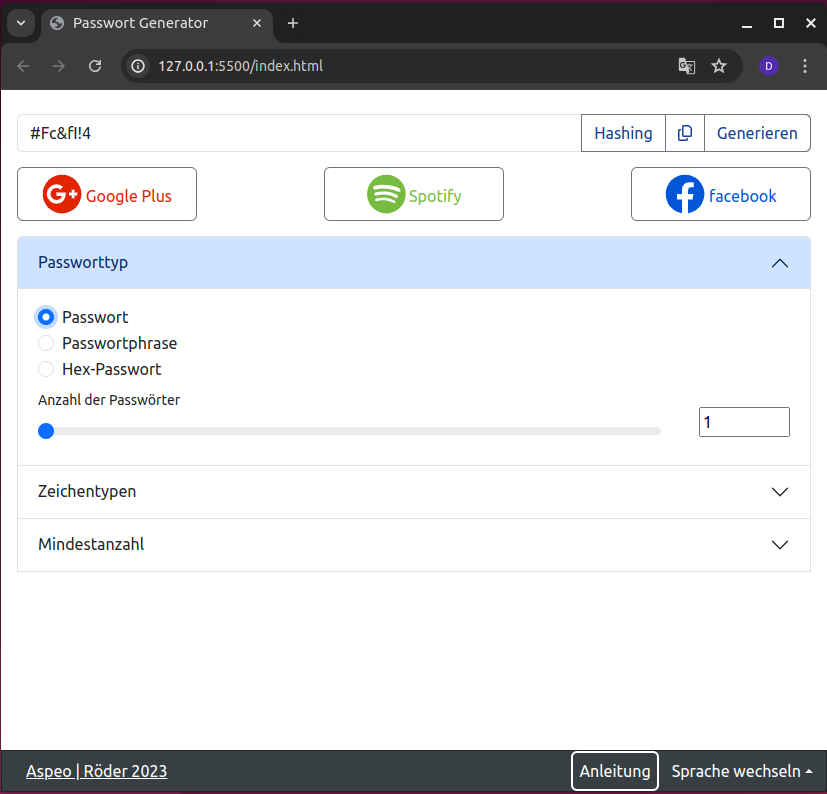Open the Chrome three-dot menu

tap(804, 66)
